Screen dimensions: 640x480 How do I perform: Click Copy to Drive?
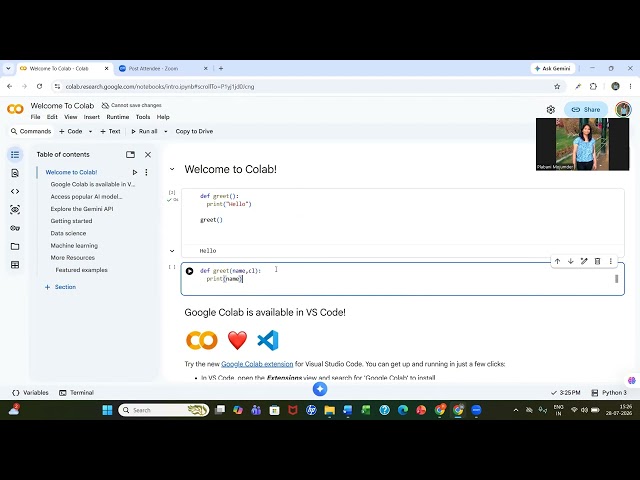pos(194,131)
